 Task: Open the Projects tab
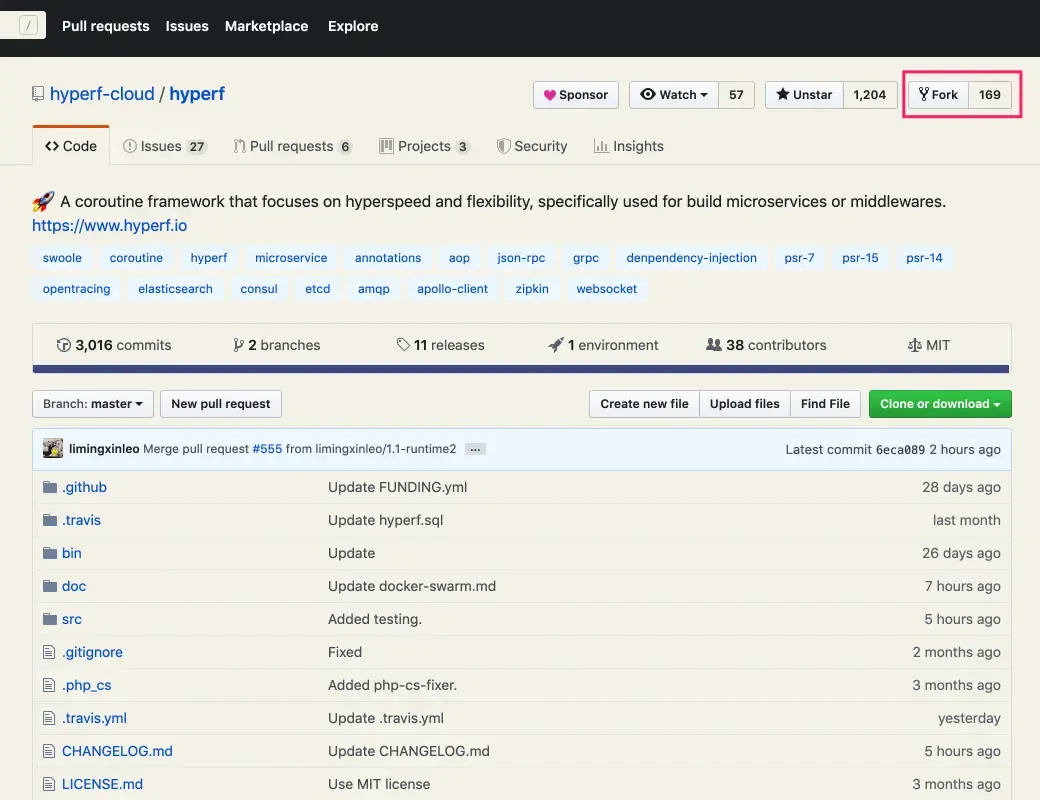(424, 146)
